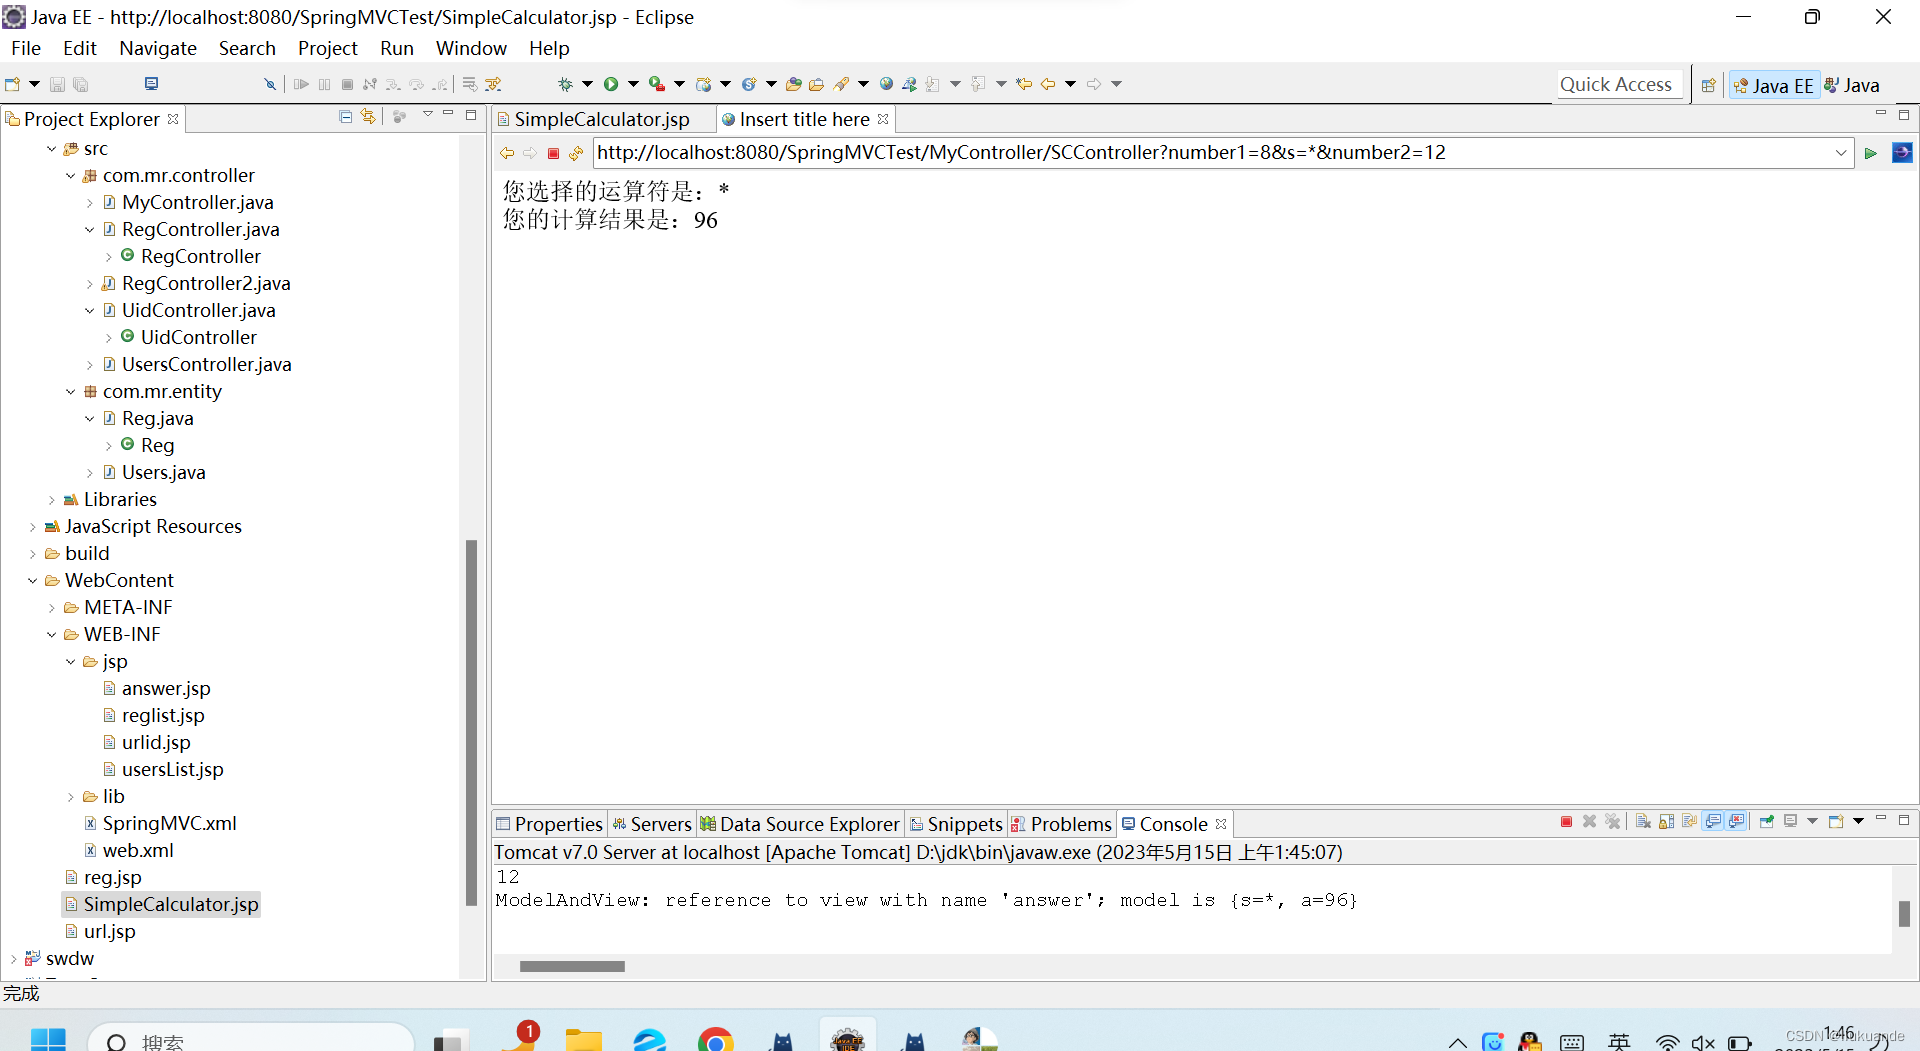Click the Windows Start button
The height and width of the screenshot is (1051, 1920).
coord(48,1040)
